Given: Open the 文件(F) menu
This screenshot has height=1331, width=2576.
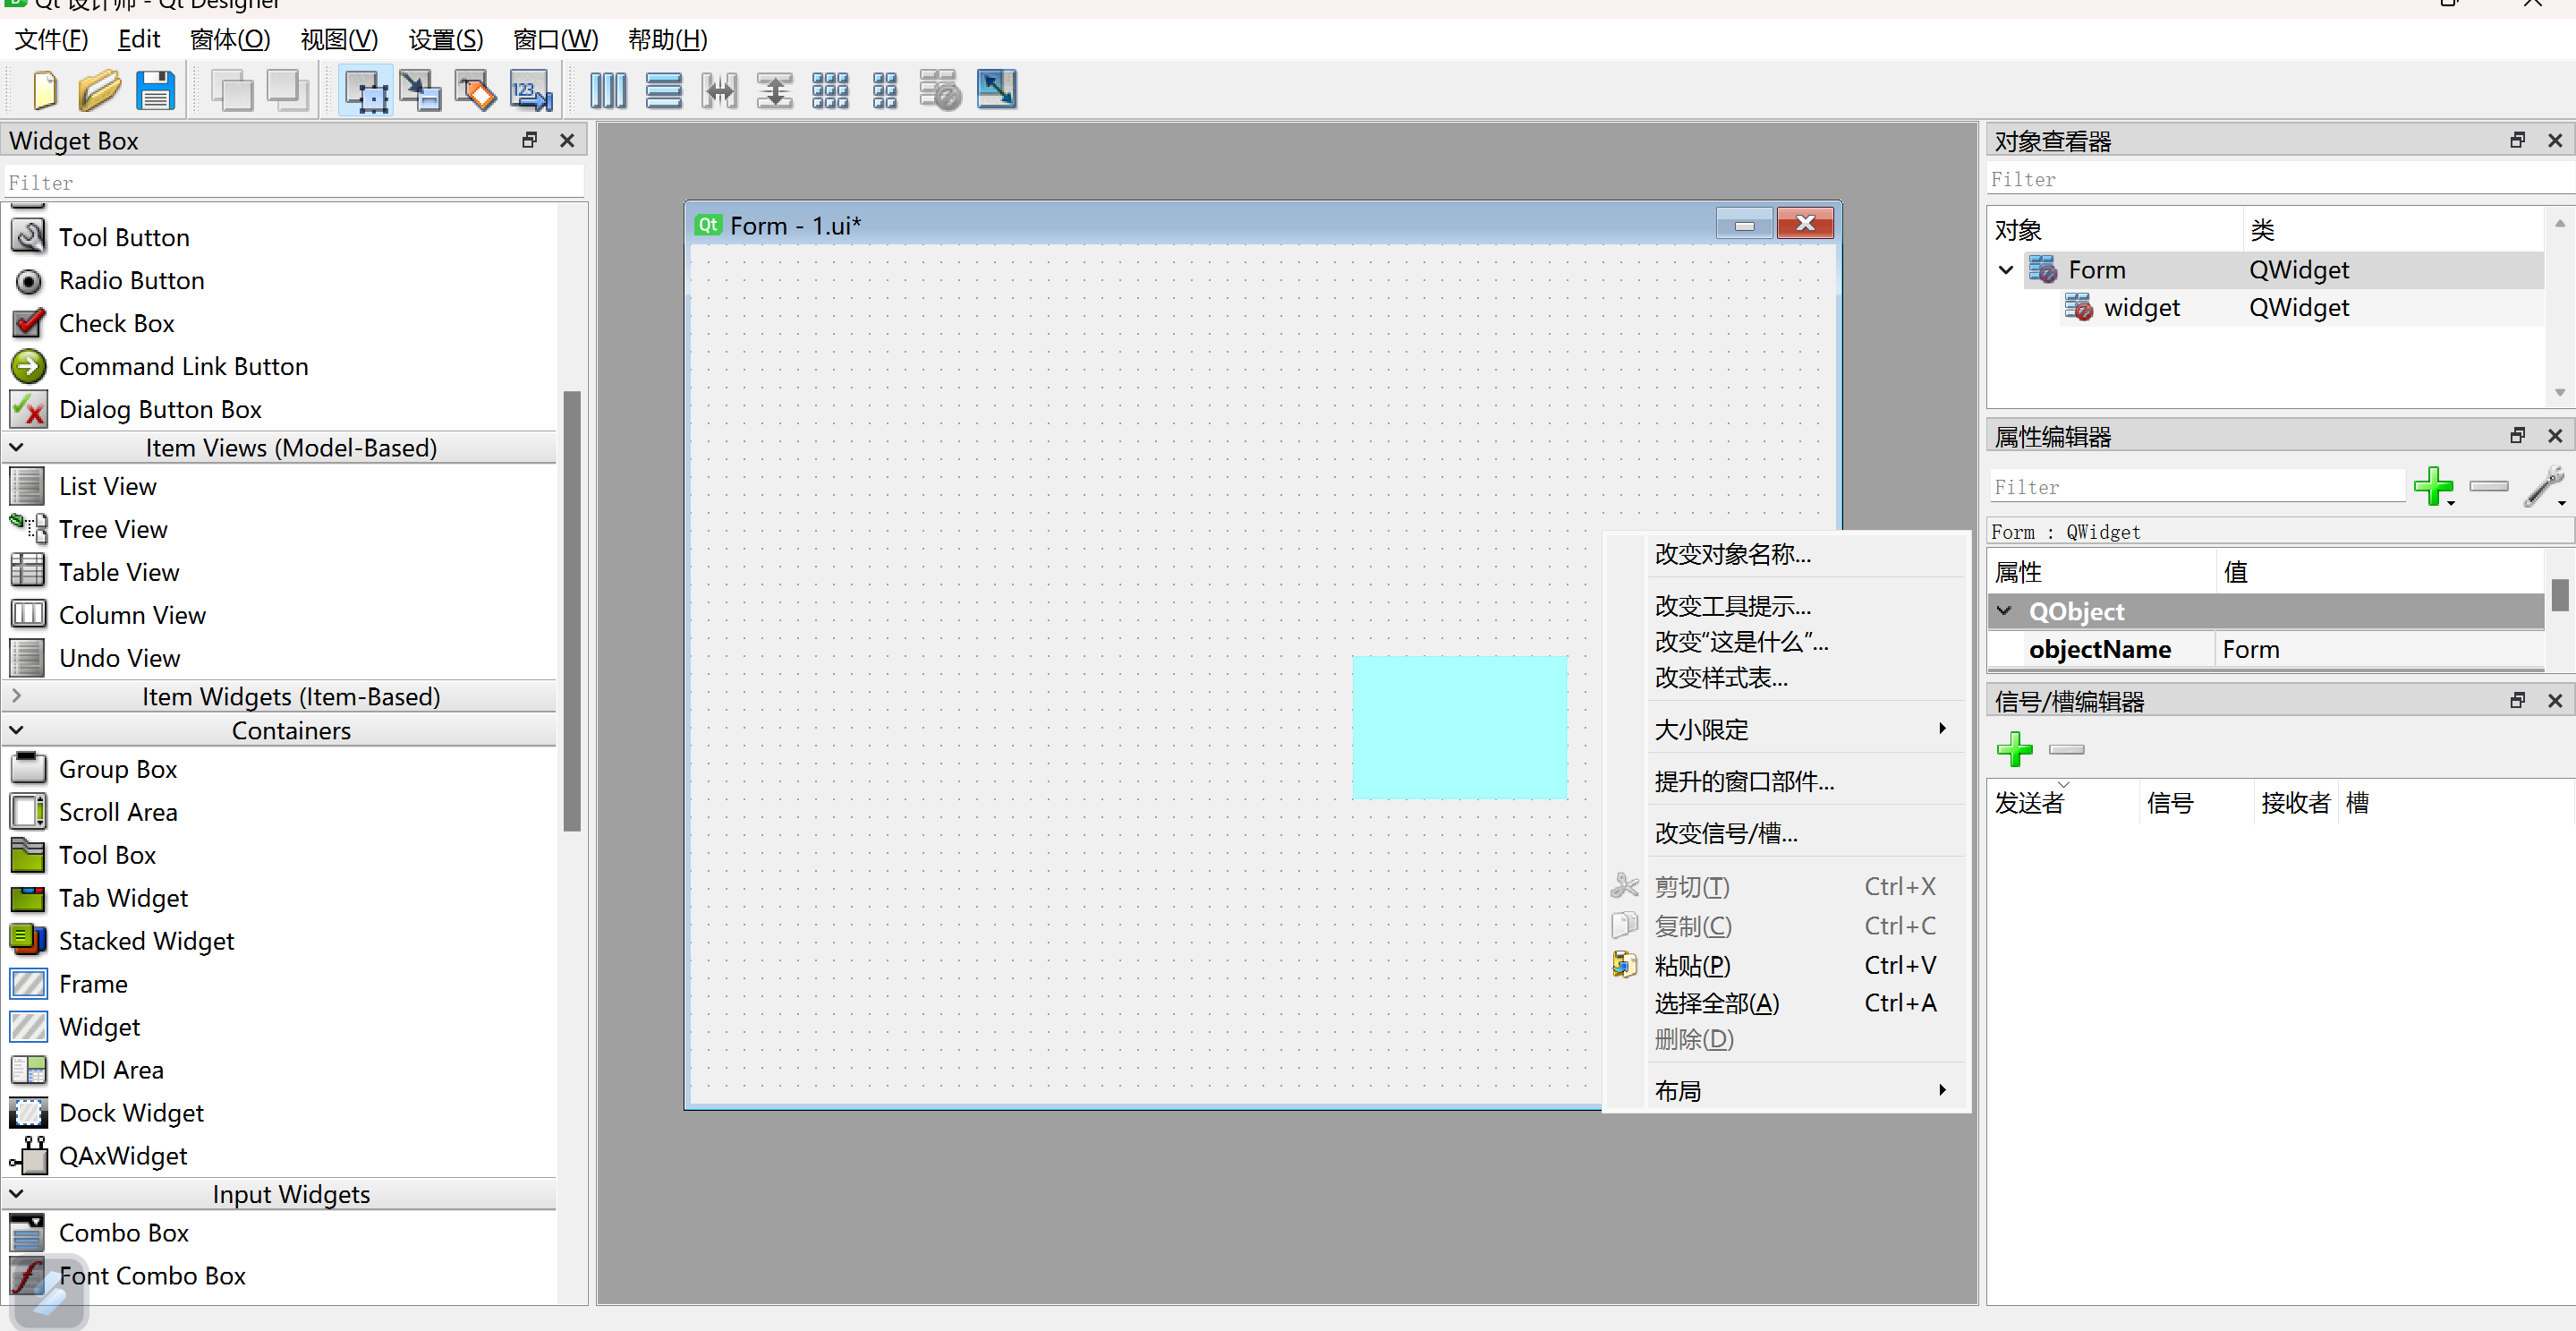Looking at the screenshot, I should coord(51,39).
